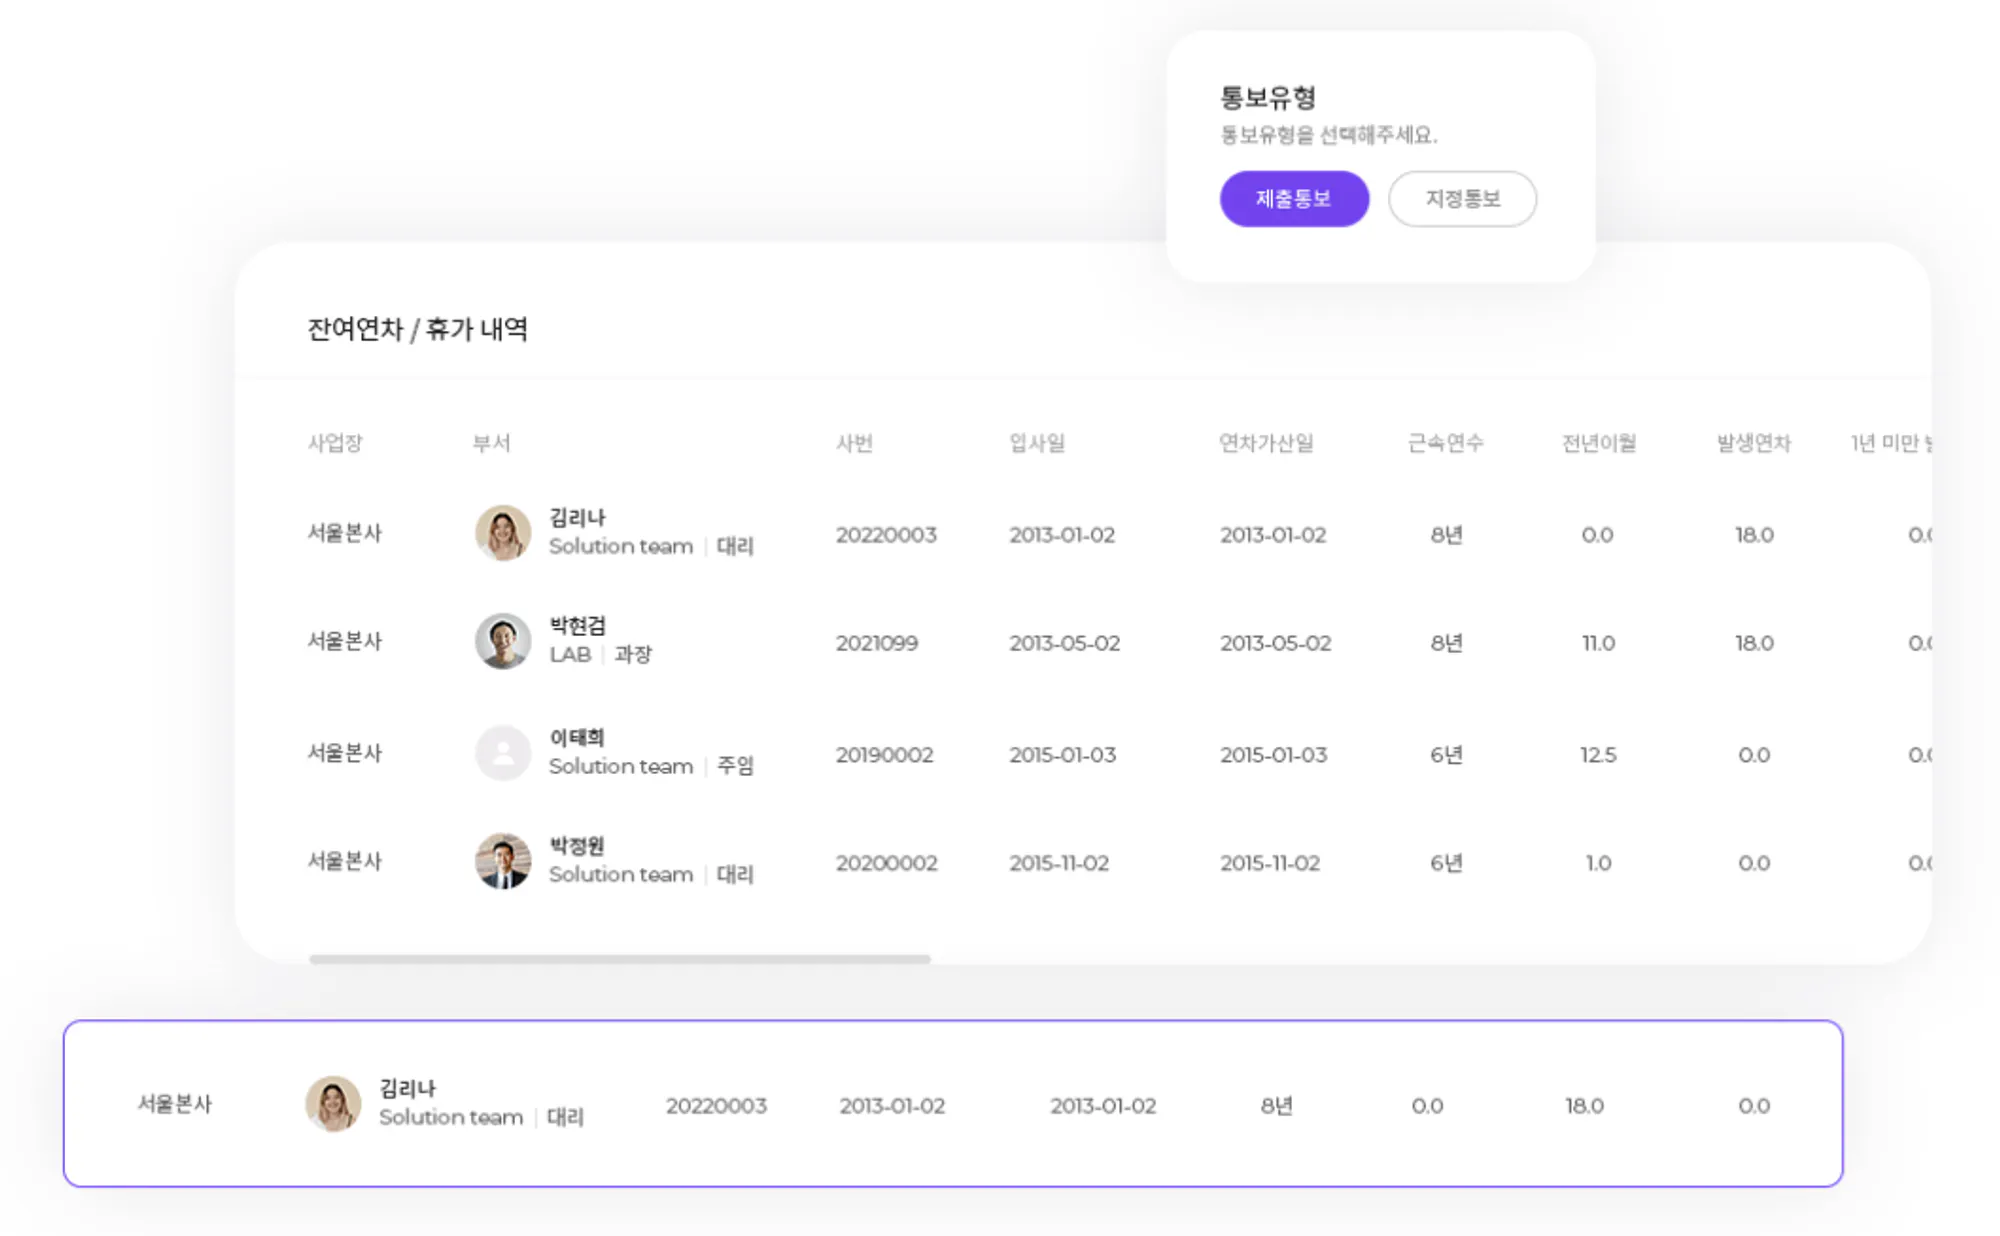Click 이태희's hire date 2015-01-03
This screenshot has width=2000, height=1236.
tap(1062, 755)
